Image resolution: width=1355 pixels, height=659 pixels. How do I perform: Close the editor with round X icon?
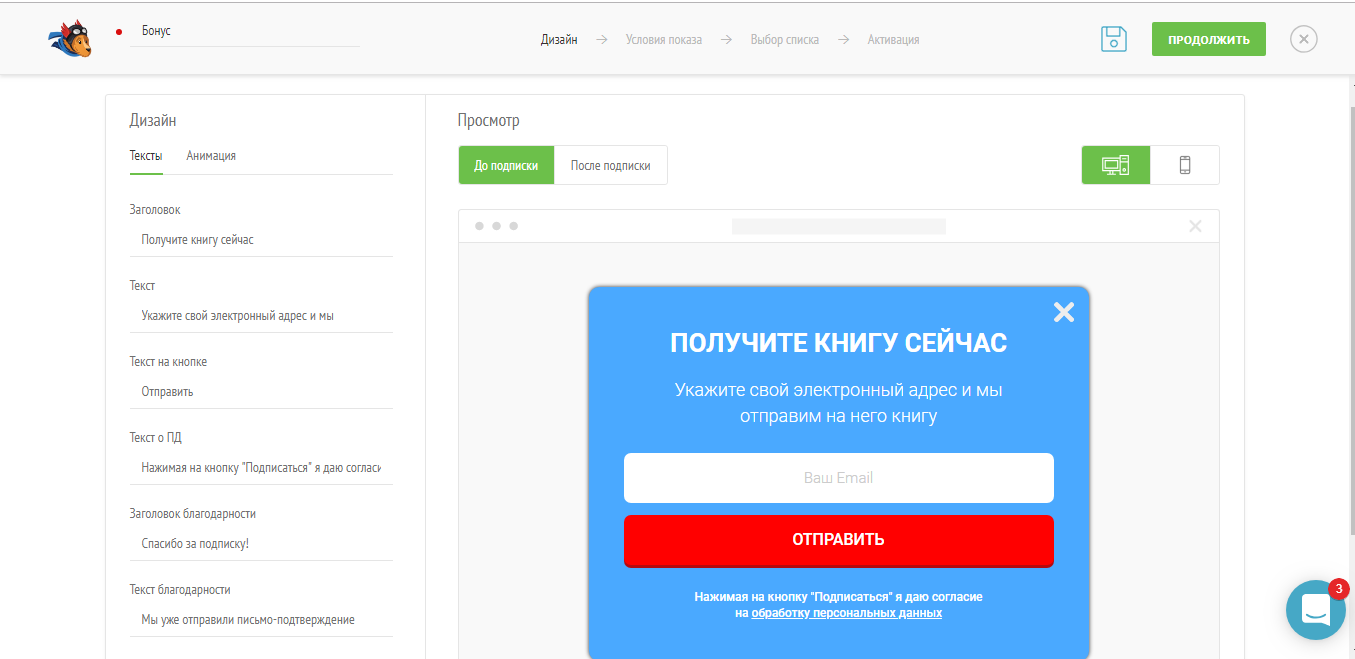tap(1303, 40)
